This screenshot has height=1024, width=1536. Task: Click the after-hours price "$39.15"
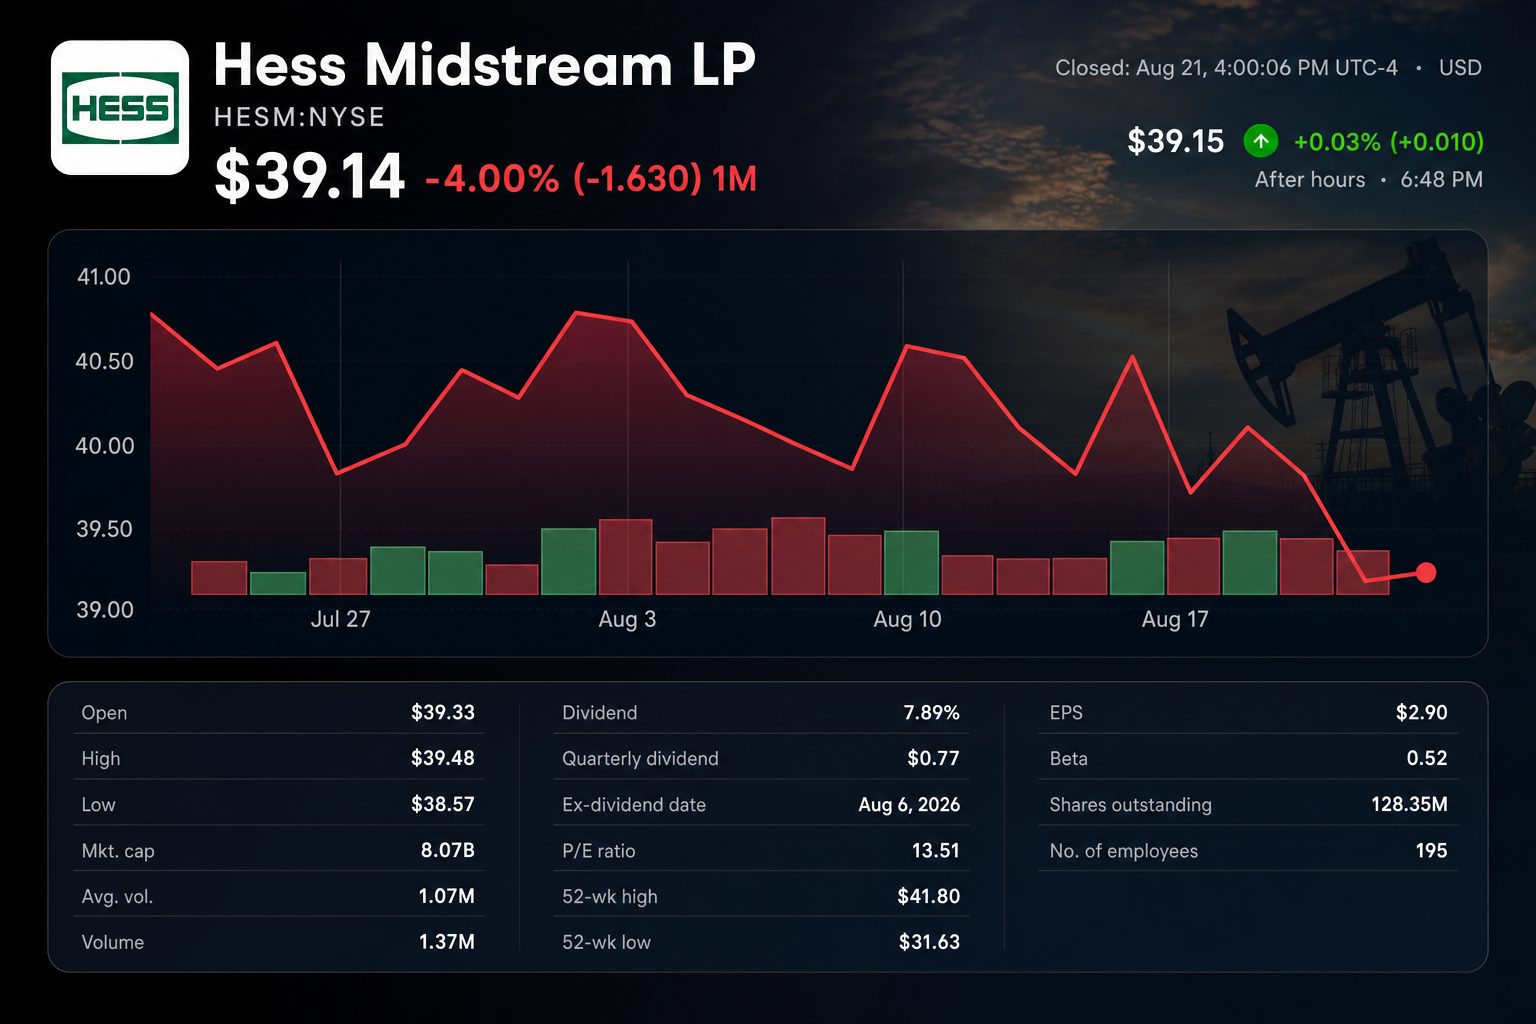(x=1175, y=141)
